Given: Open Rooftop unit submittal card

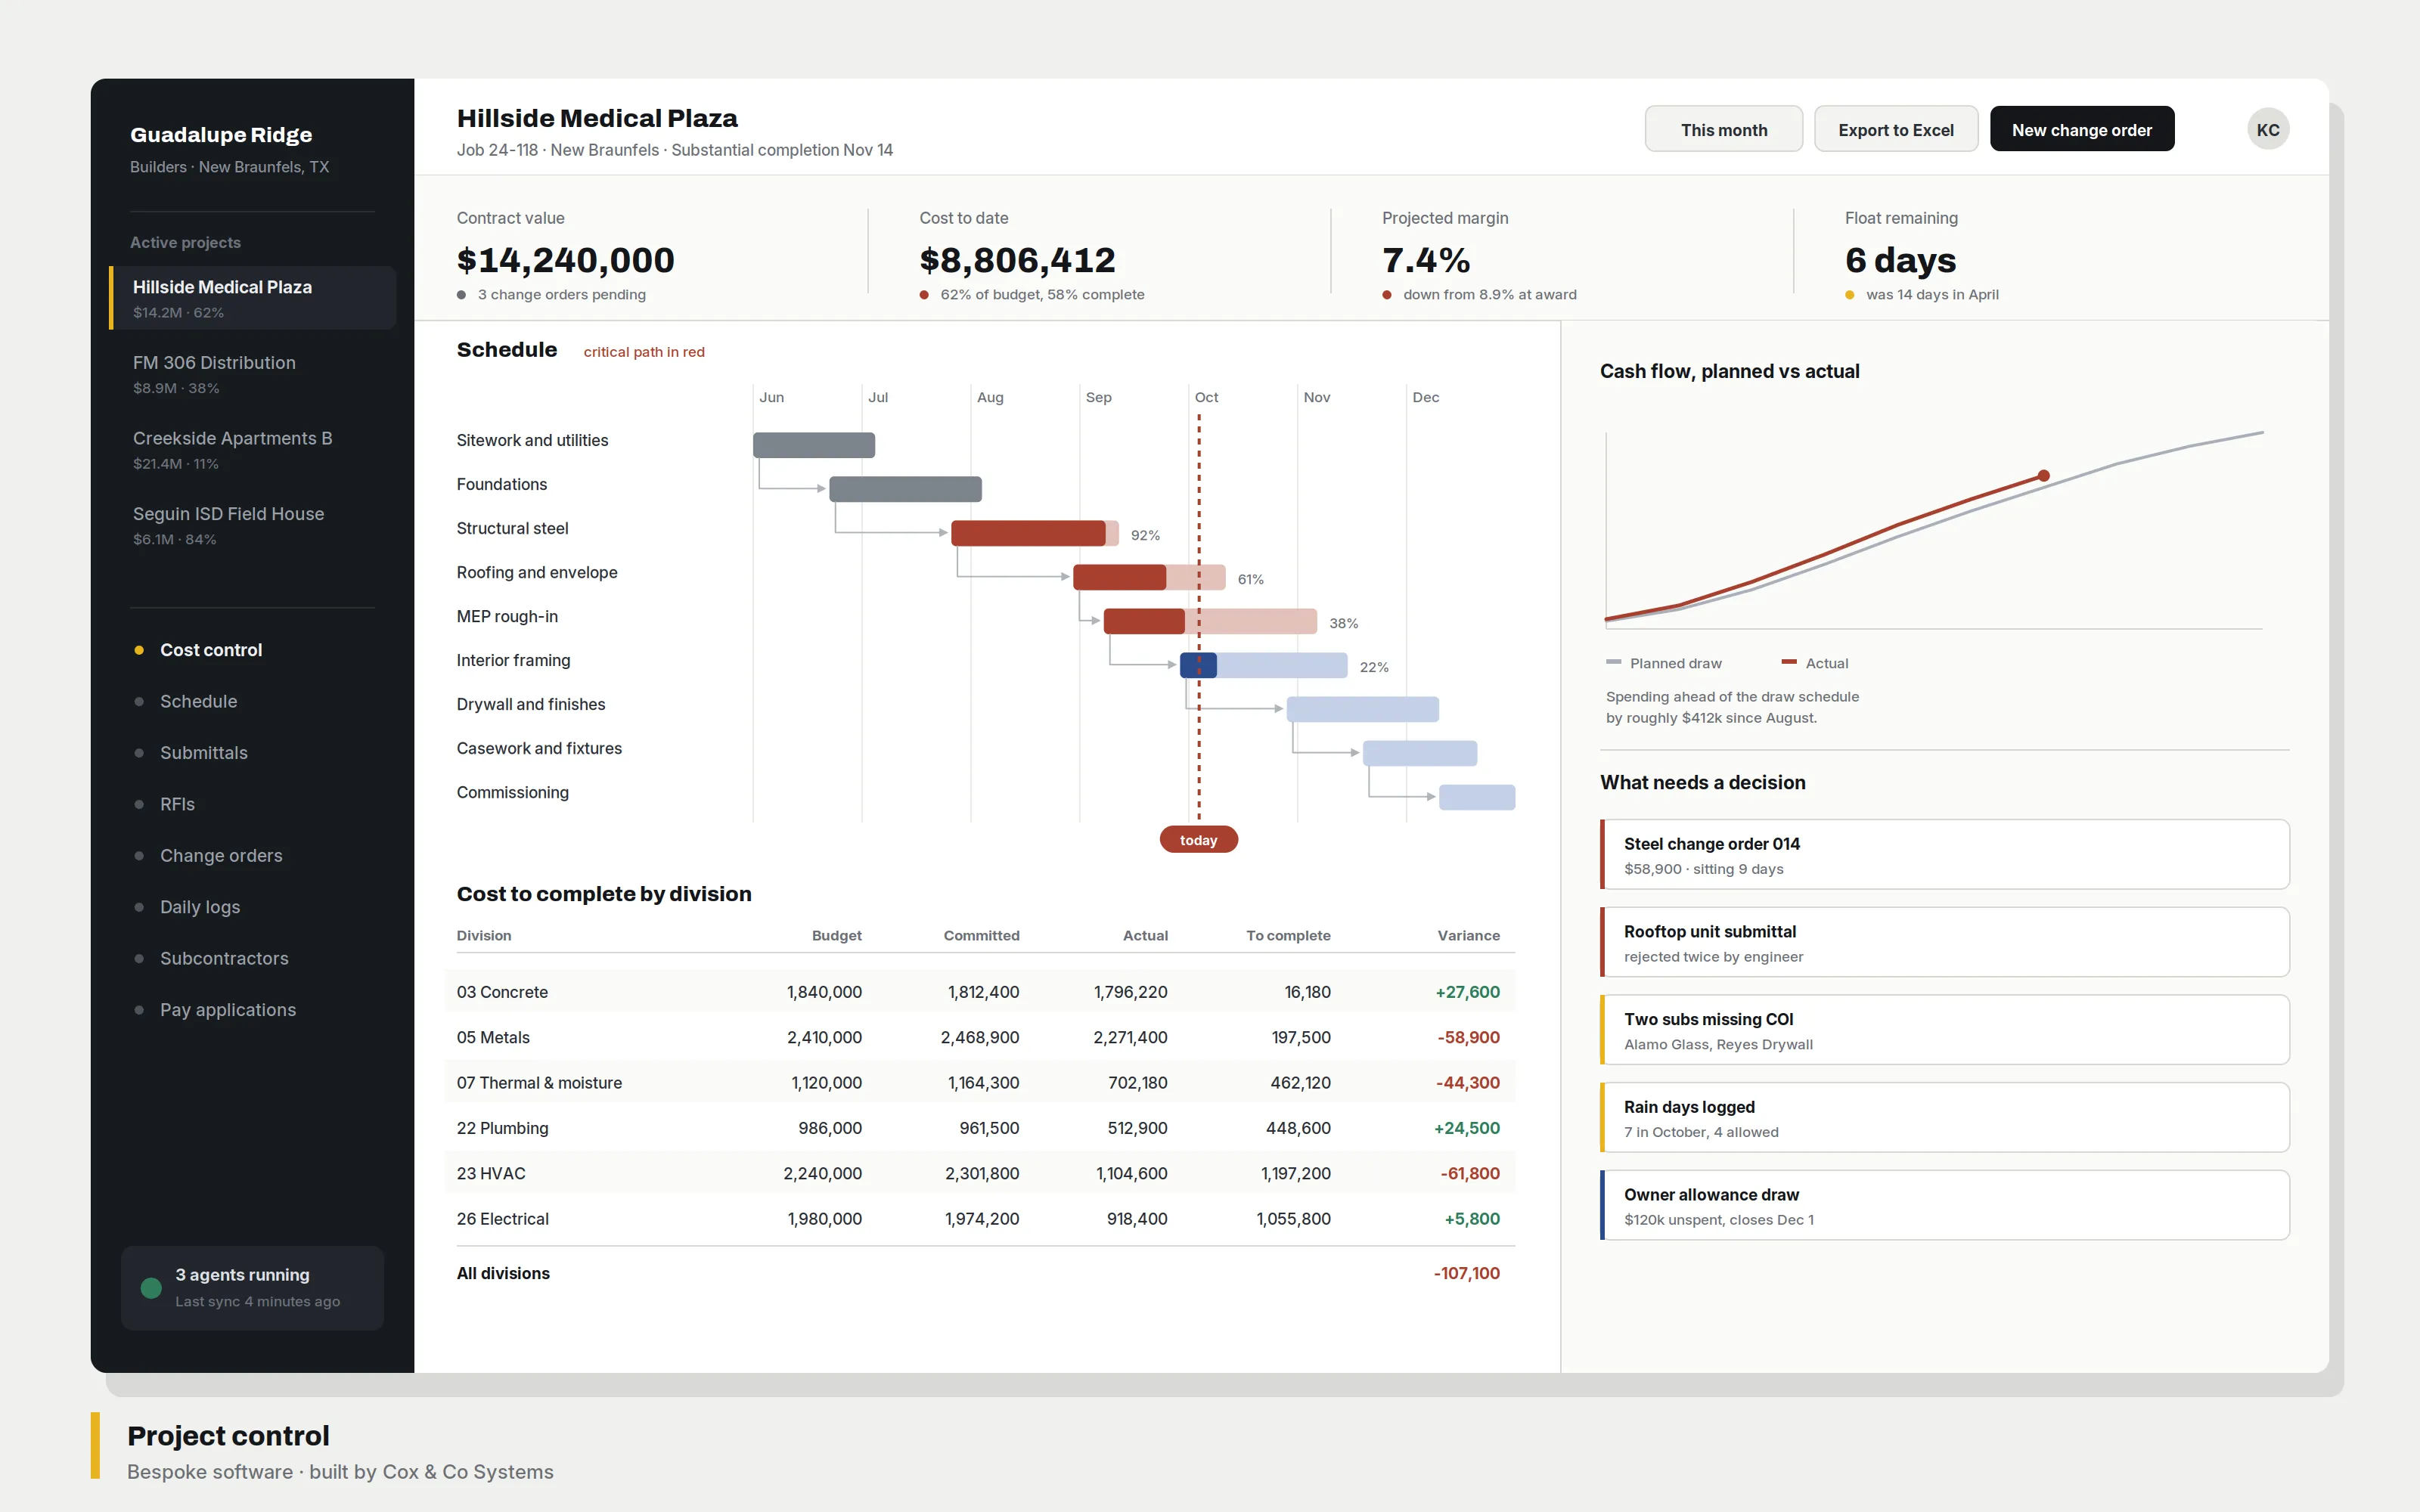Looking at the screenshot, I should click(1944, 942).
